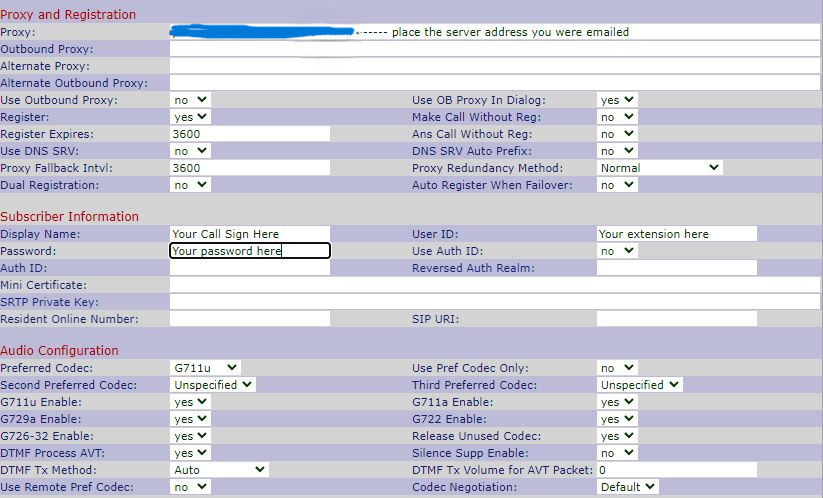Screen dimensions: 823x498
Task: Focus the Password text field
Action: pos(249,251)
